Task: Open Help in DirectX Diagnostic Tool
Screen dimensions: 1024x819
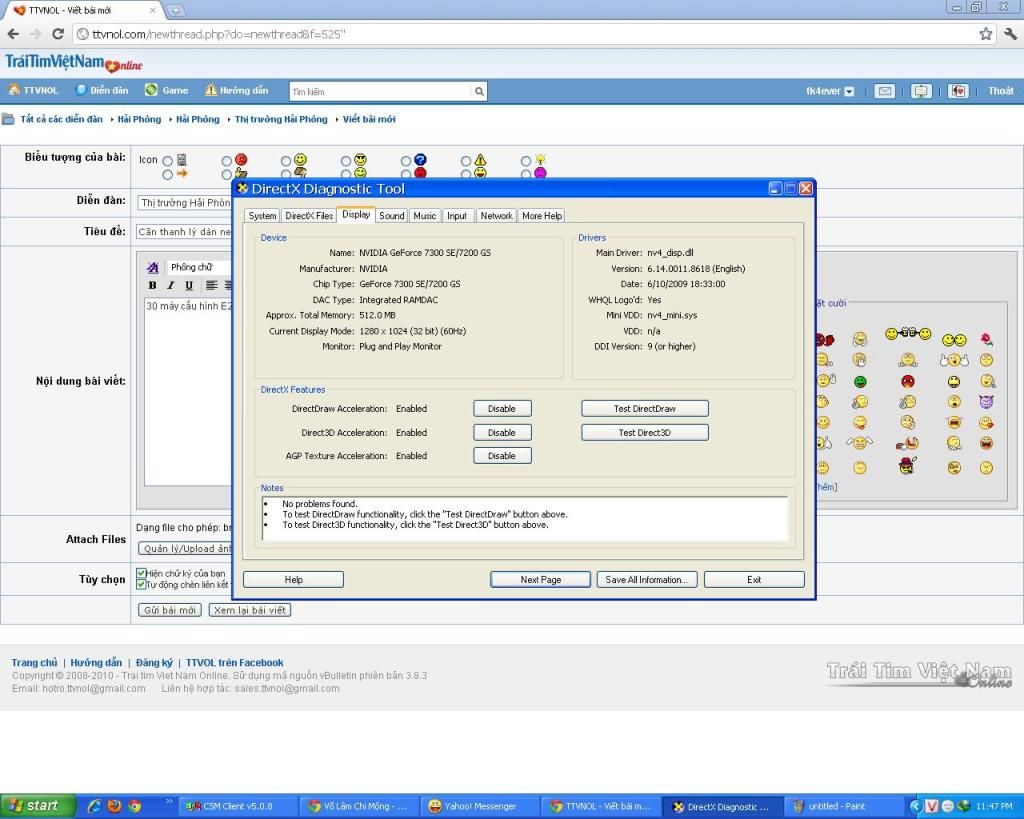Action: point(293,580)
